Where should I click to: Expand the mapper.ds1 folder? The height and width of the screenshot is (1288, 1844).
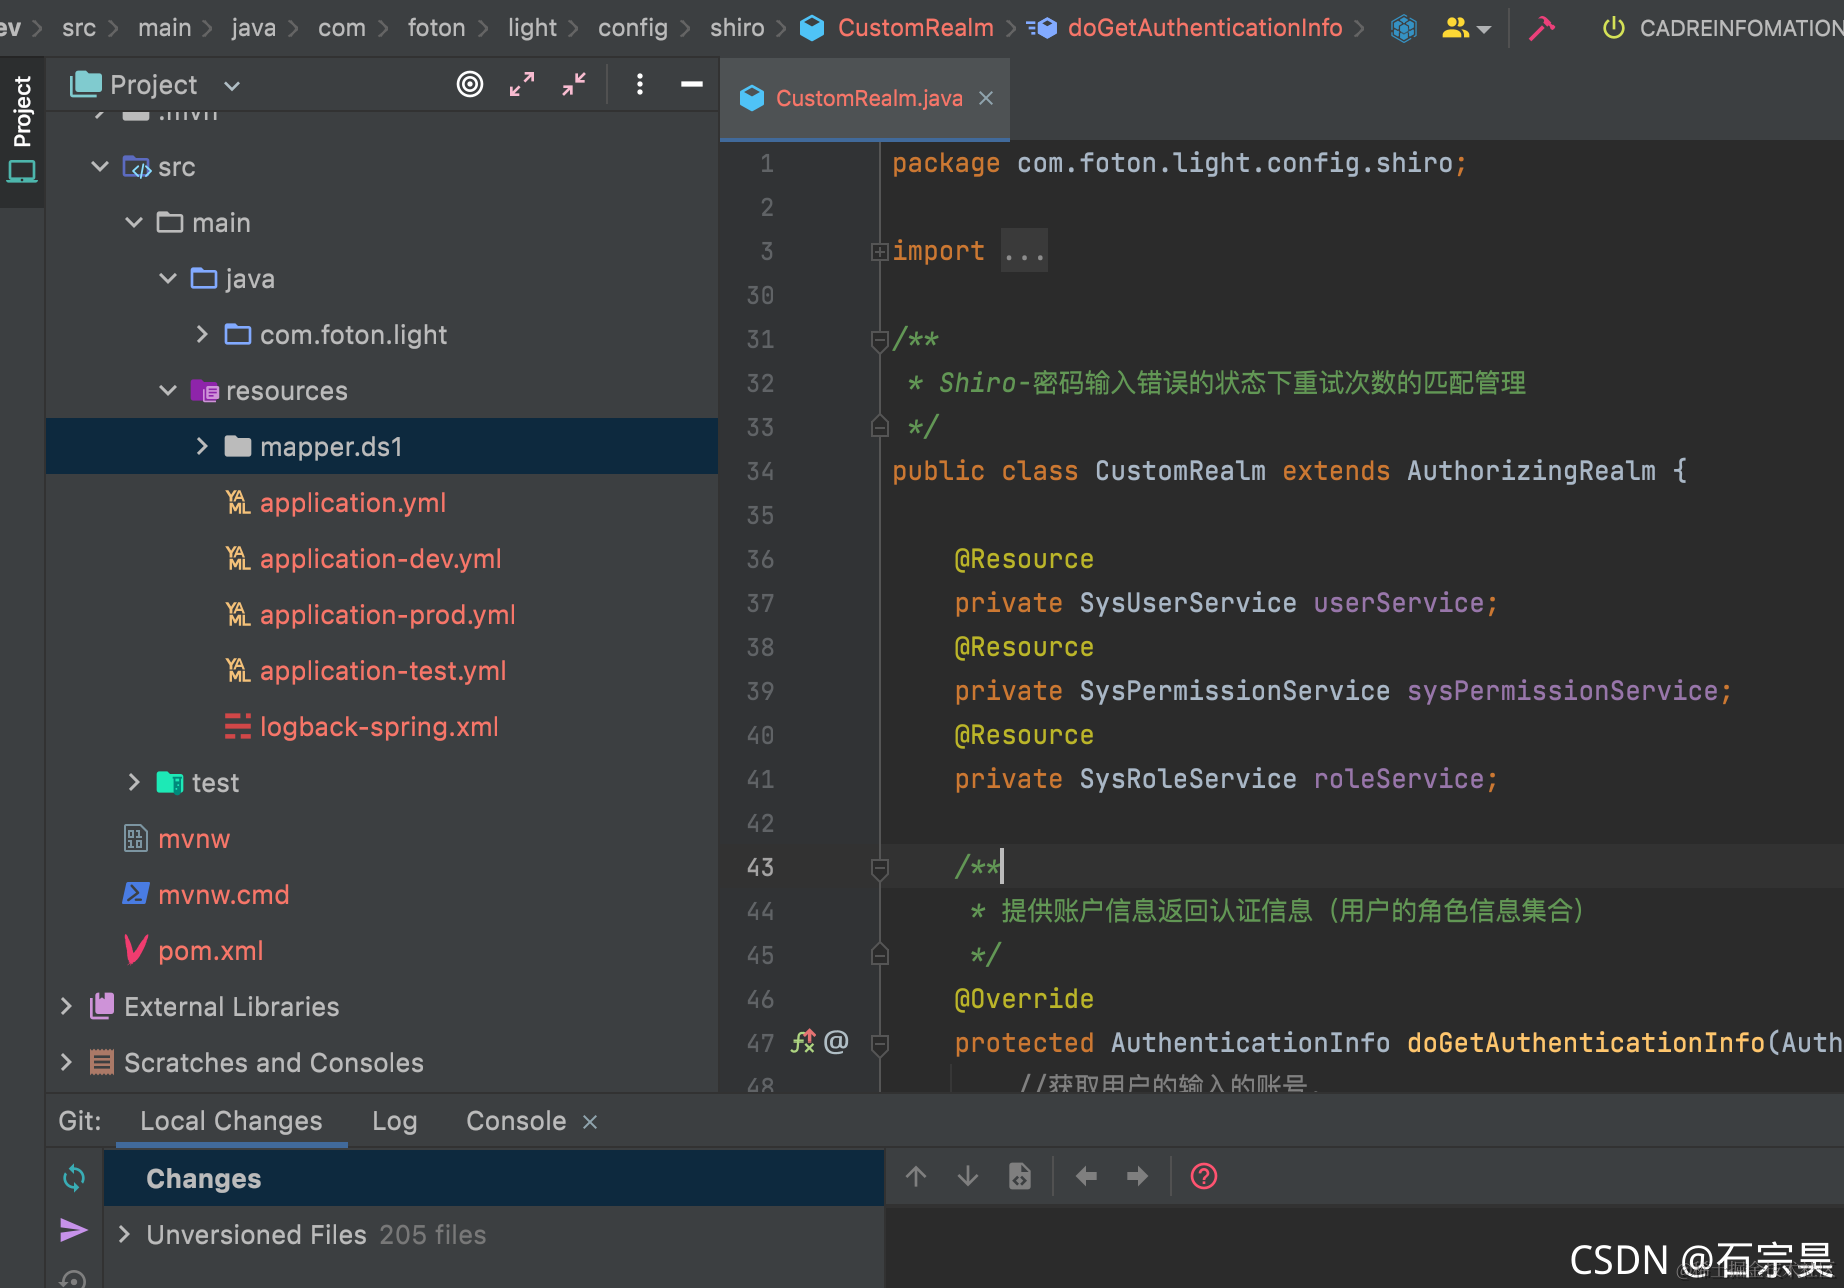pyautogui.click(x=202, y=446)
